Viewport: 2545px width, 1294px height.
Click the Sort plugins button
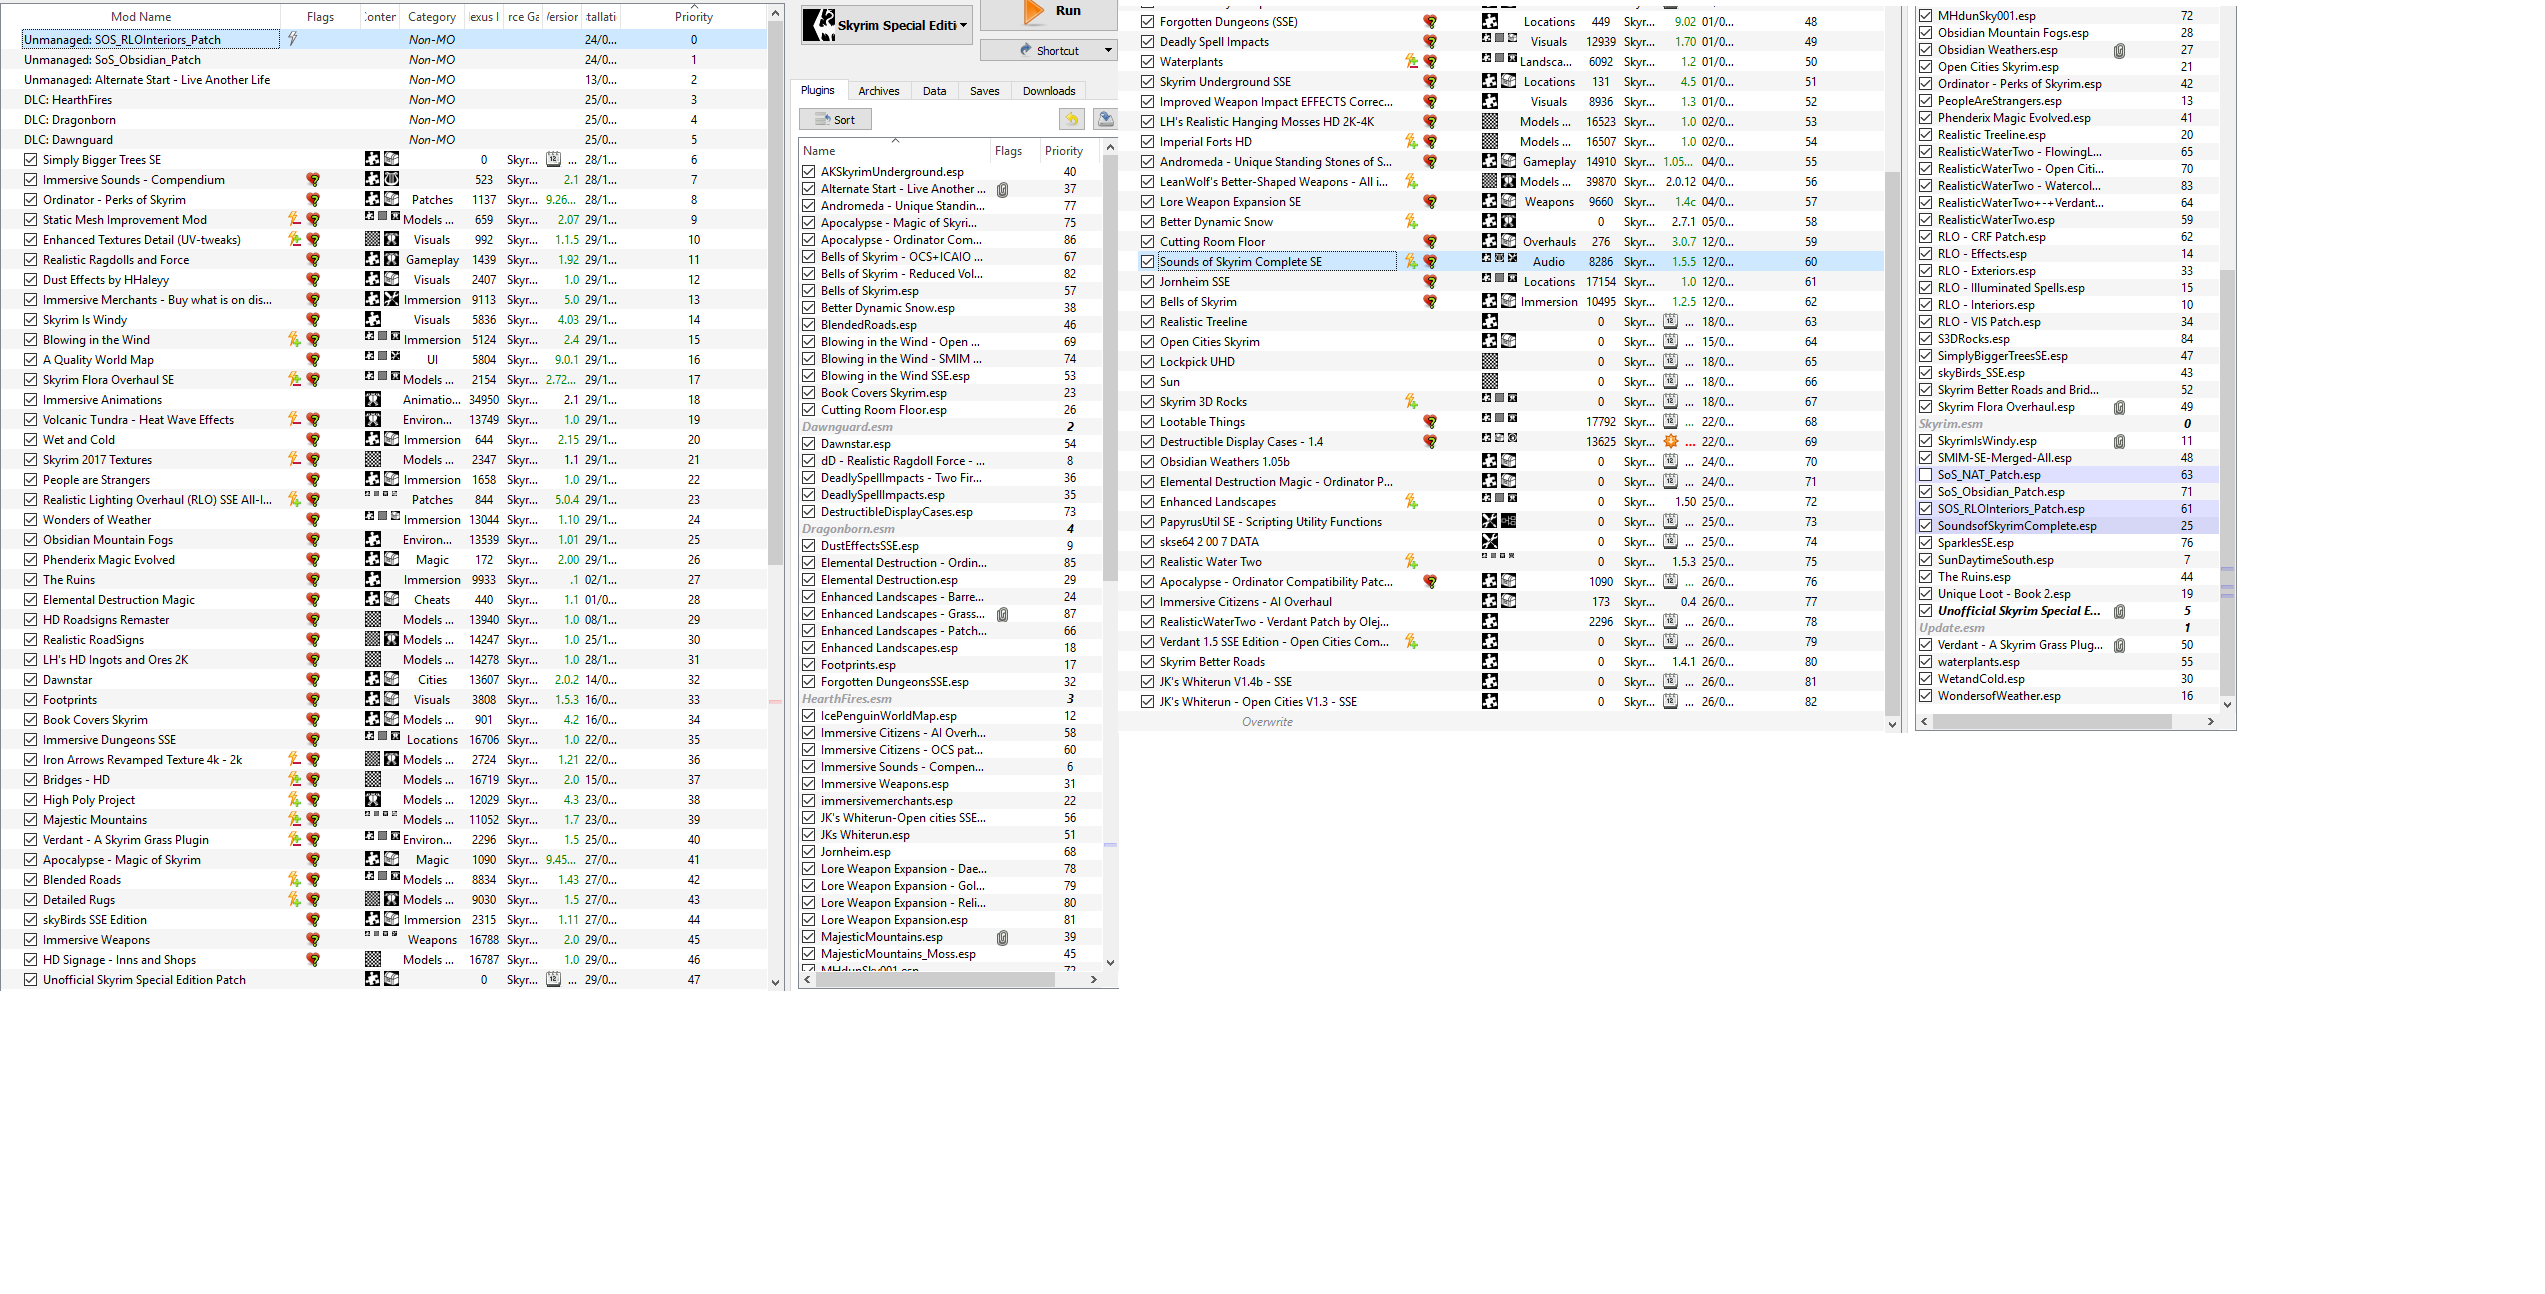pyautogui.click(x=835, y=120)
